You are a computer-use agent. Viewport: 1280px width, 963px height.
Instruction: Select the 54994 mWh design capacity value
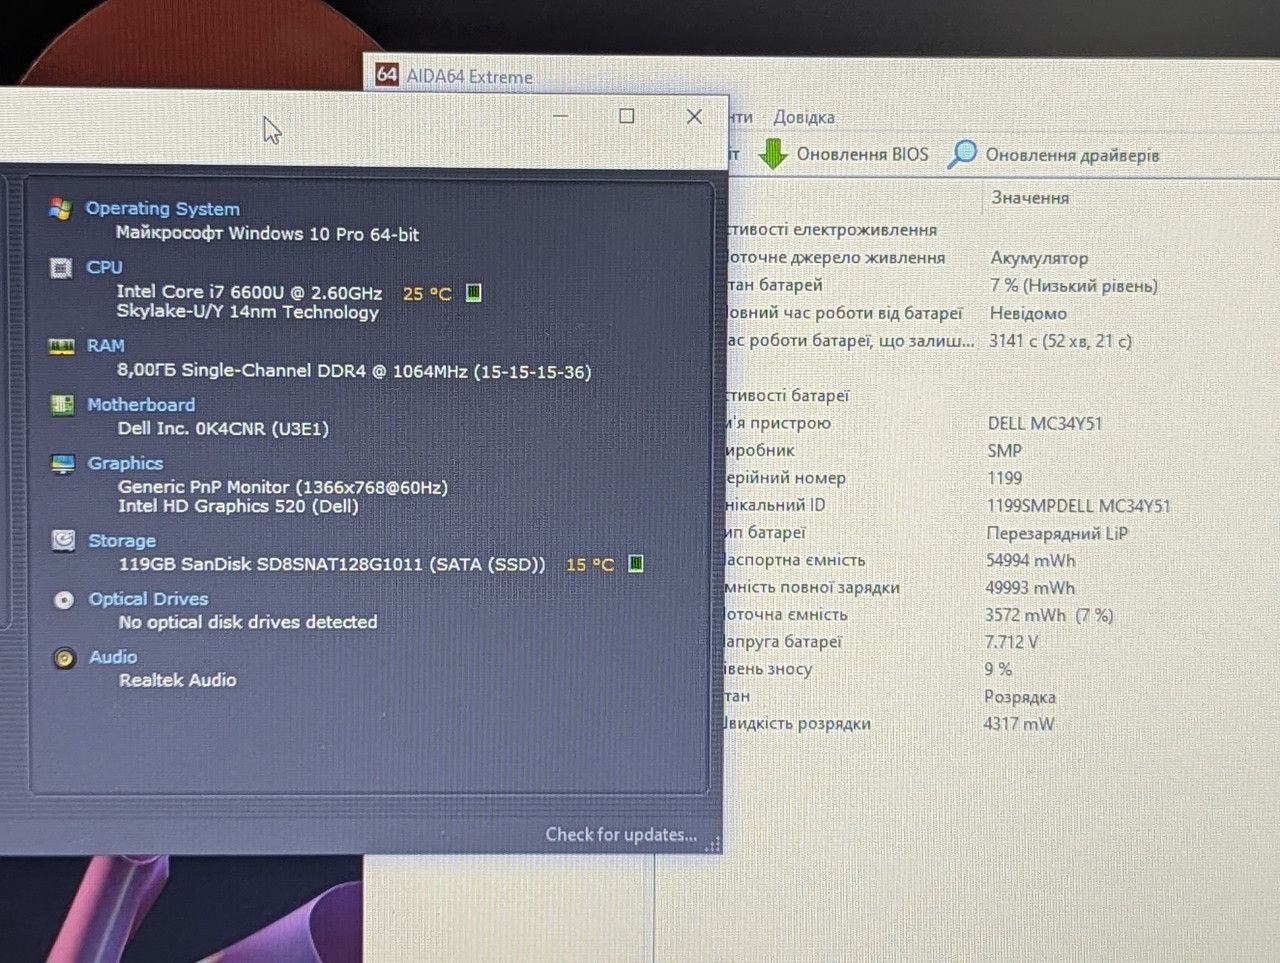point(1031,561)
